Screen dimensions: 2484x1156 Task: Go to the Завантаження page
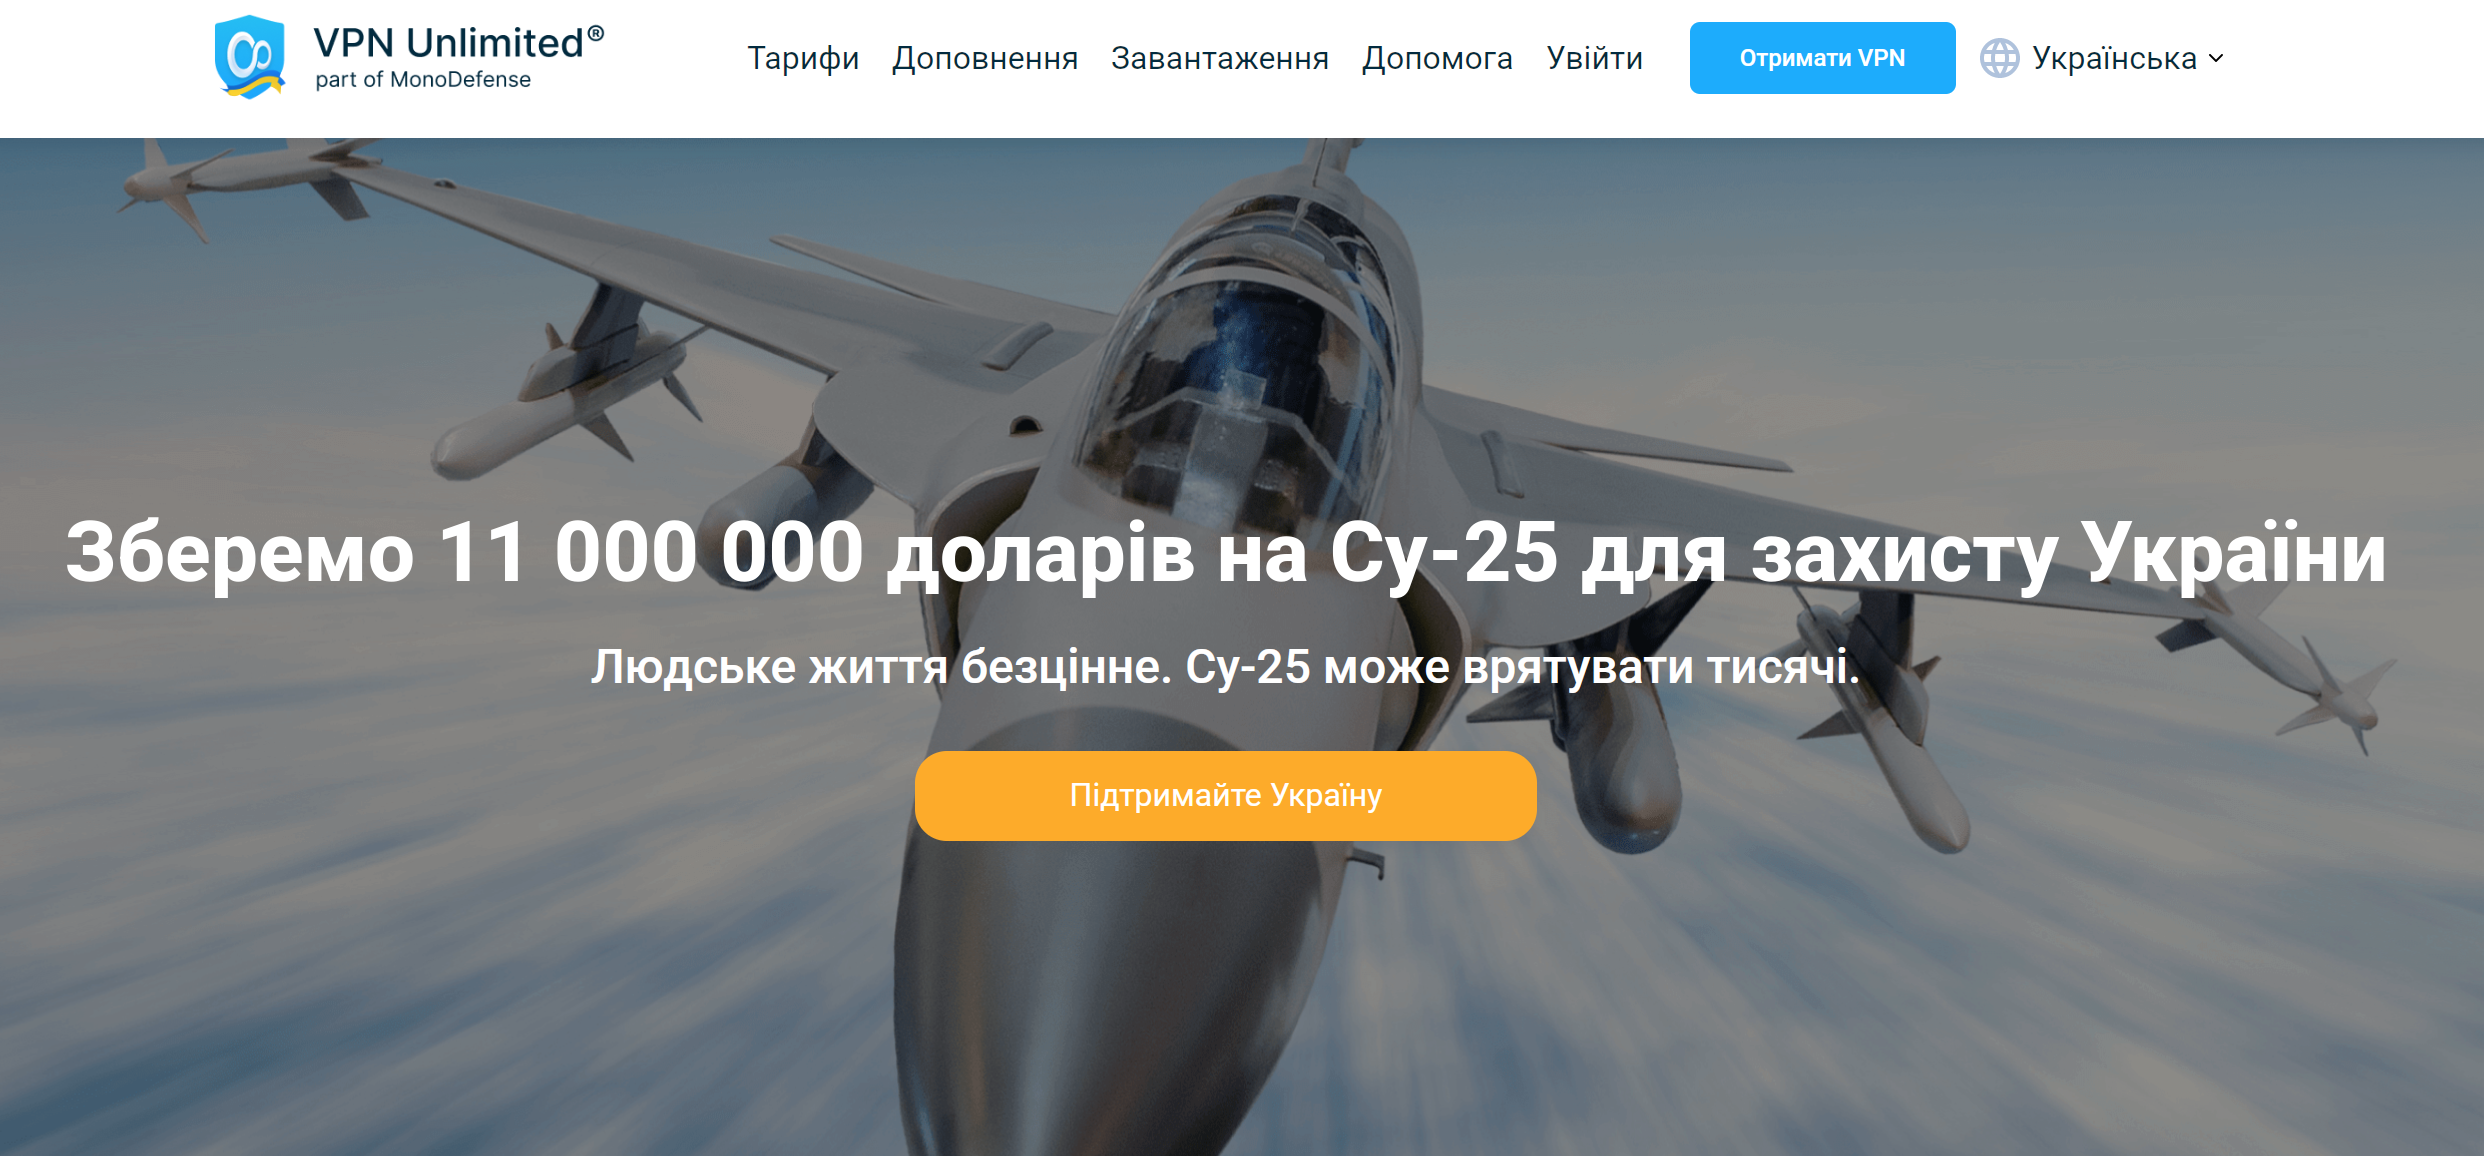pyautogui.click(x=1220, y=58)
